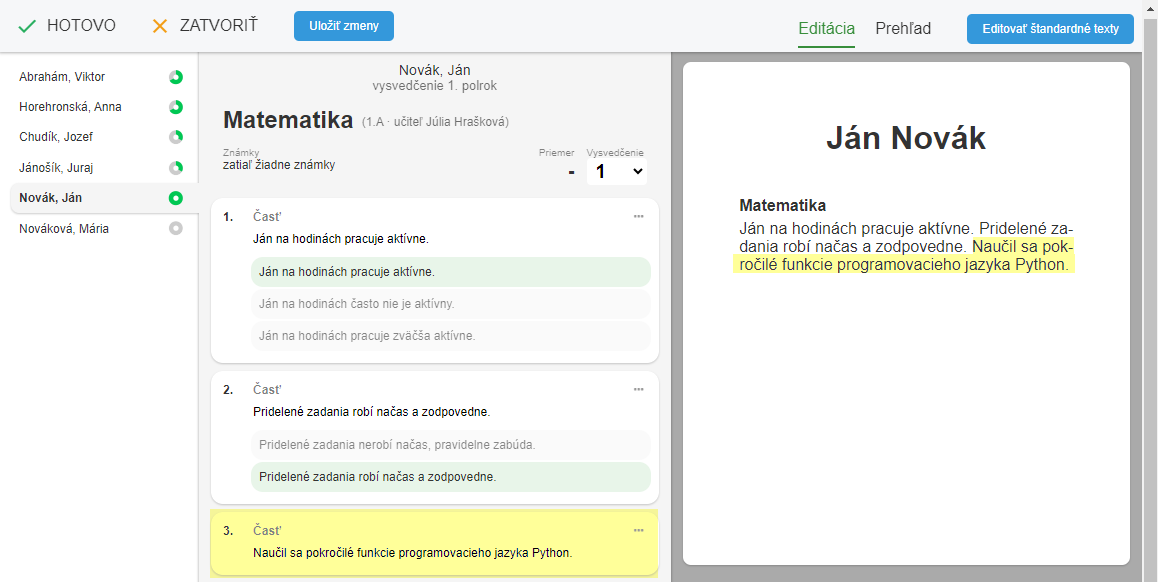The image size is (1158, 582).
Task: Click section 3 text about Python functions
Action: (x=413, y=552)
